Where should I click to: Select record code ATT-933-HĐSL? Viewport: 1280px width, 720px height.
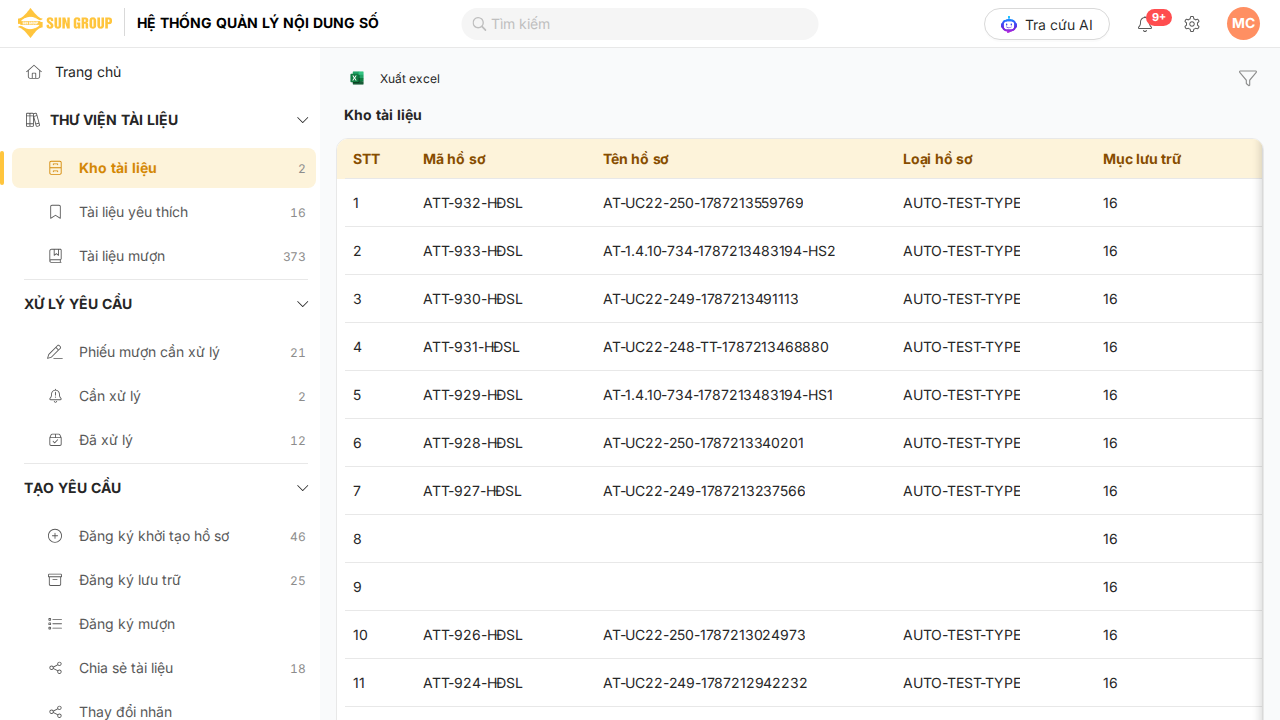[473, 251]
